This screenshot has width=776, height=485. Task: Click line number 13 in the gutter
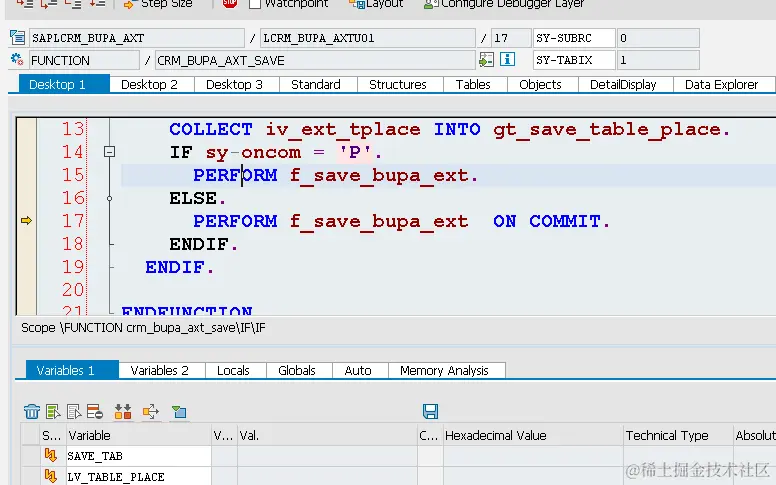coord(73,129)
